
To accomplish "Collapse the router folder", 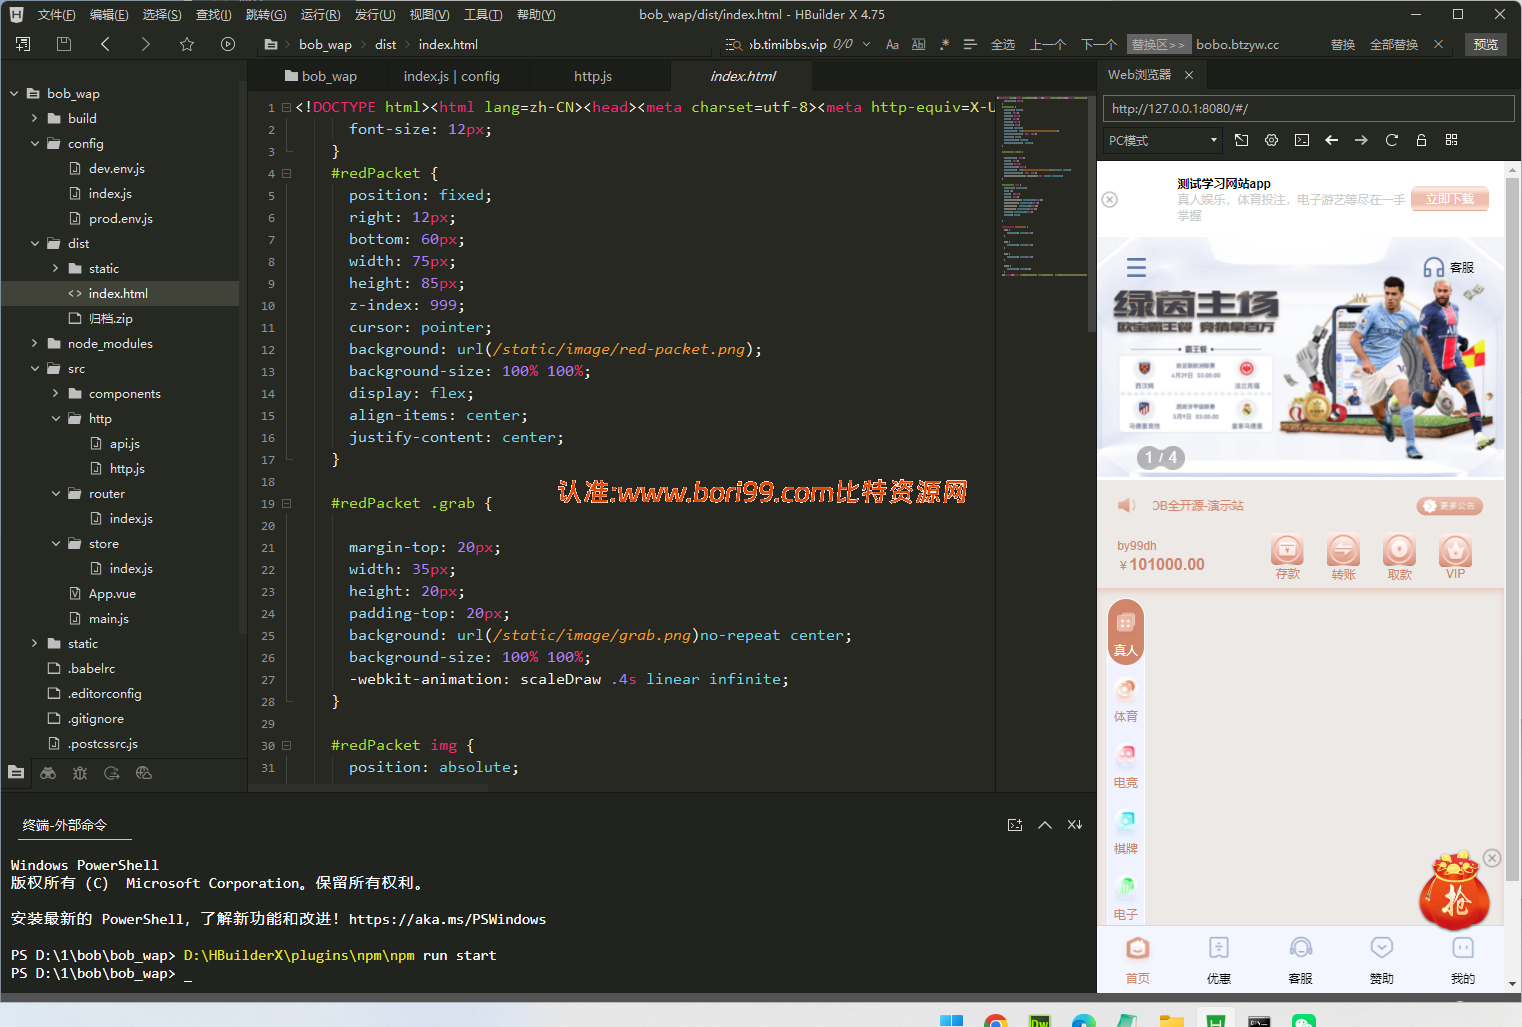I will click(56, 494).
